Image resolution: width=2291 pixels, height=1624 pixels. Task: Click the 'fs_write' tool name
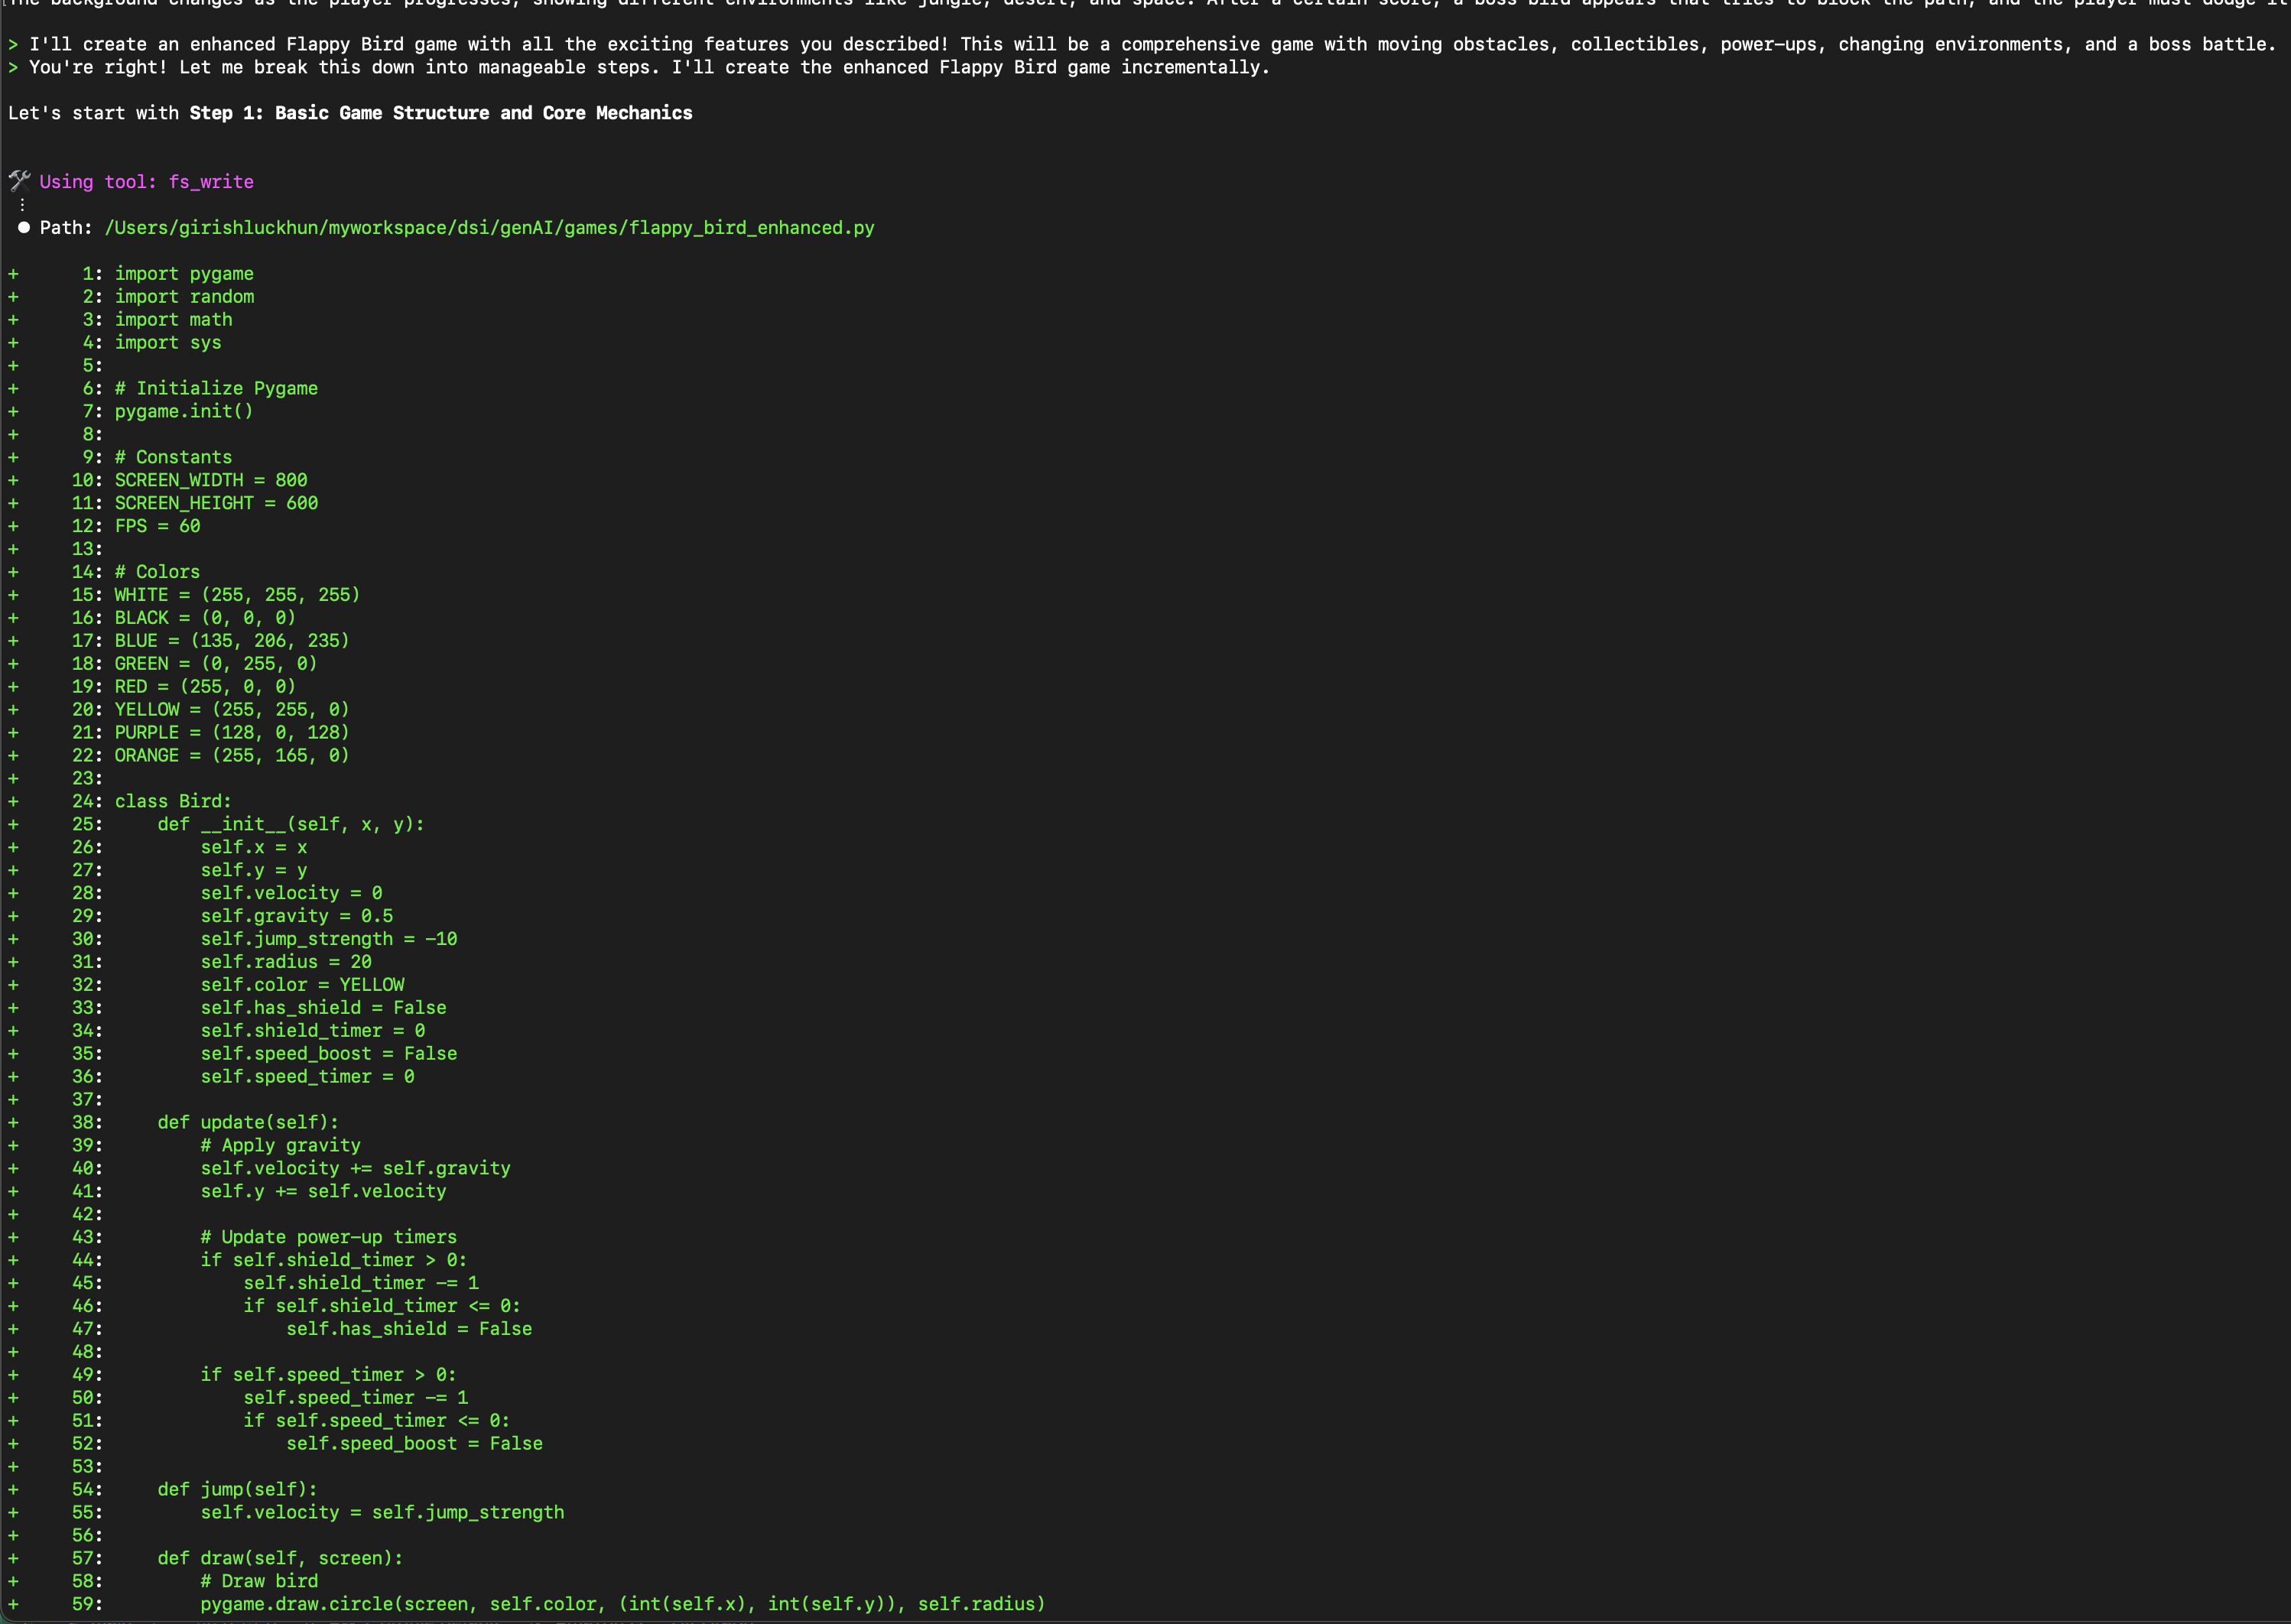coord(210,181)
